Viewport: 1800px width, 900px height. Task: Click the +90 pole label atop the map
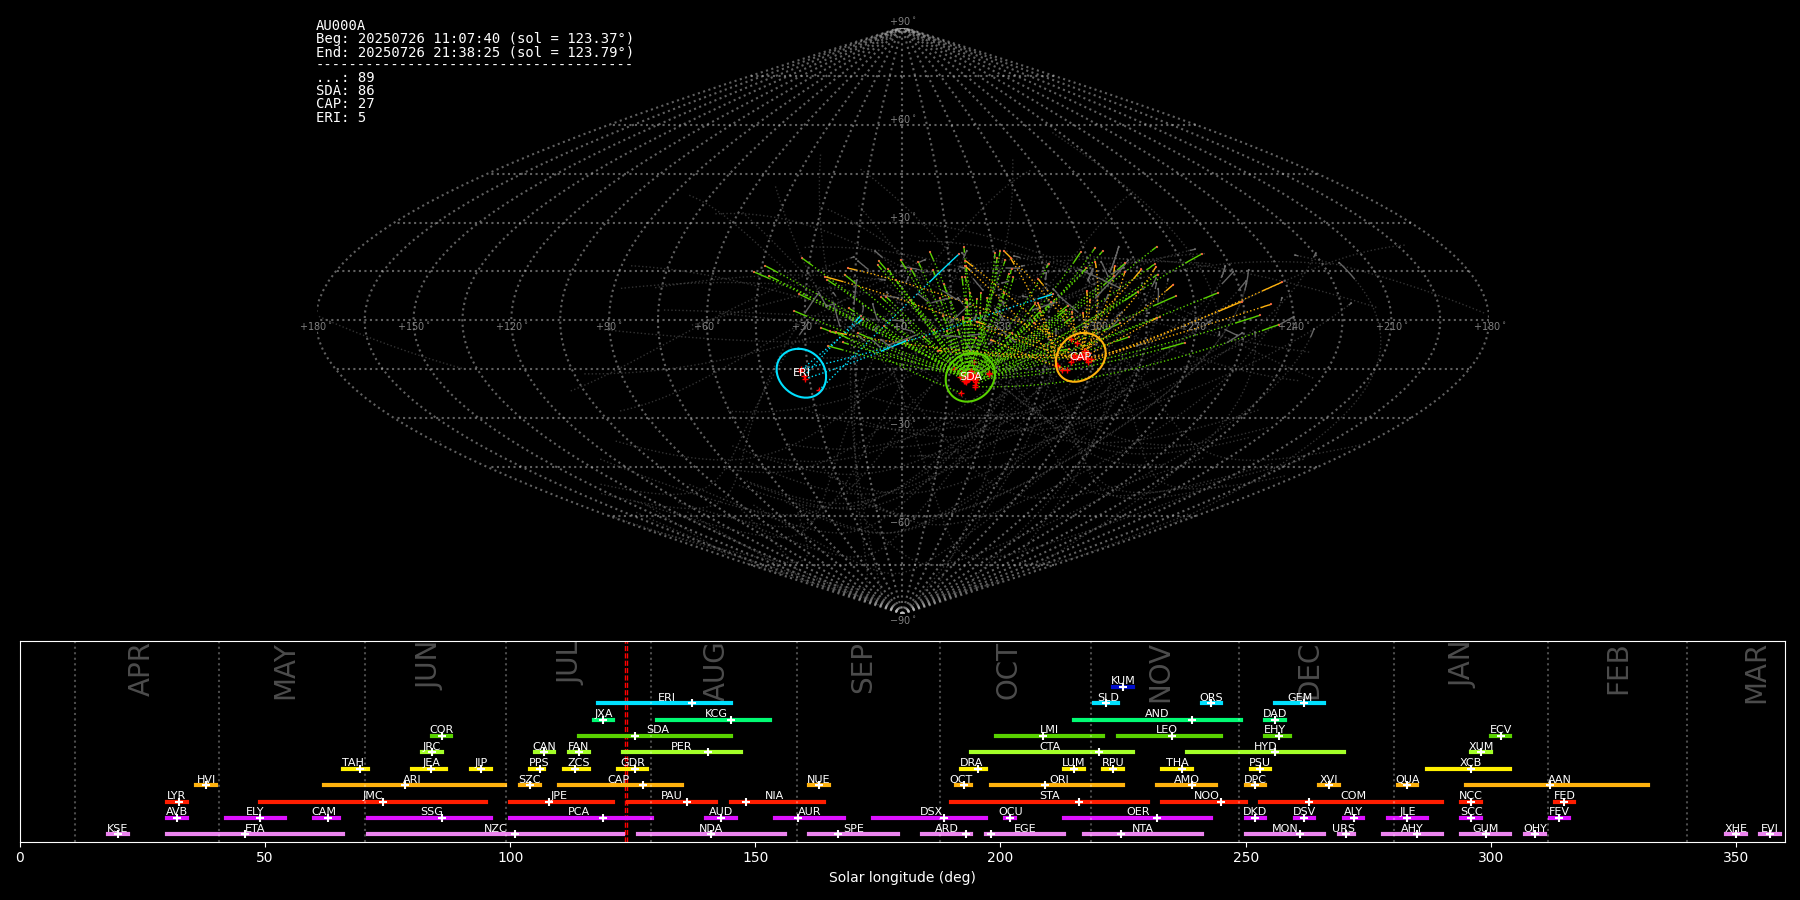(x=901, y=22)
